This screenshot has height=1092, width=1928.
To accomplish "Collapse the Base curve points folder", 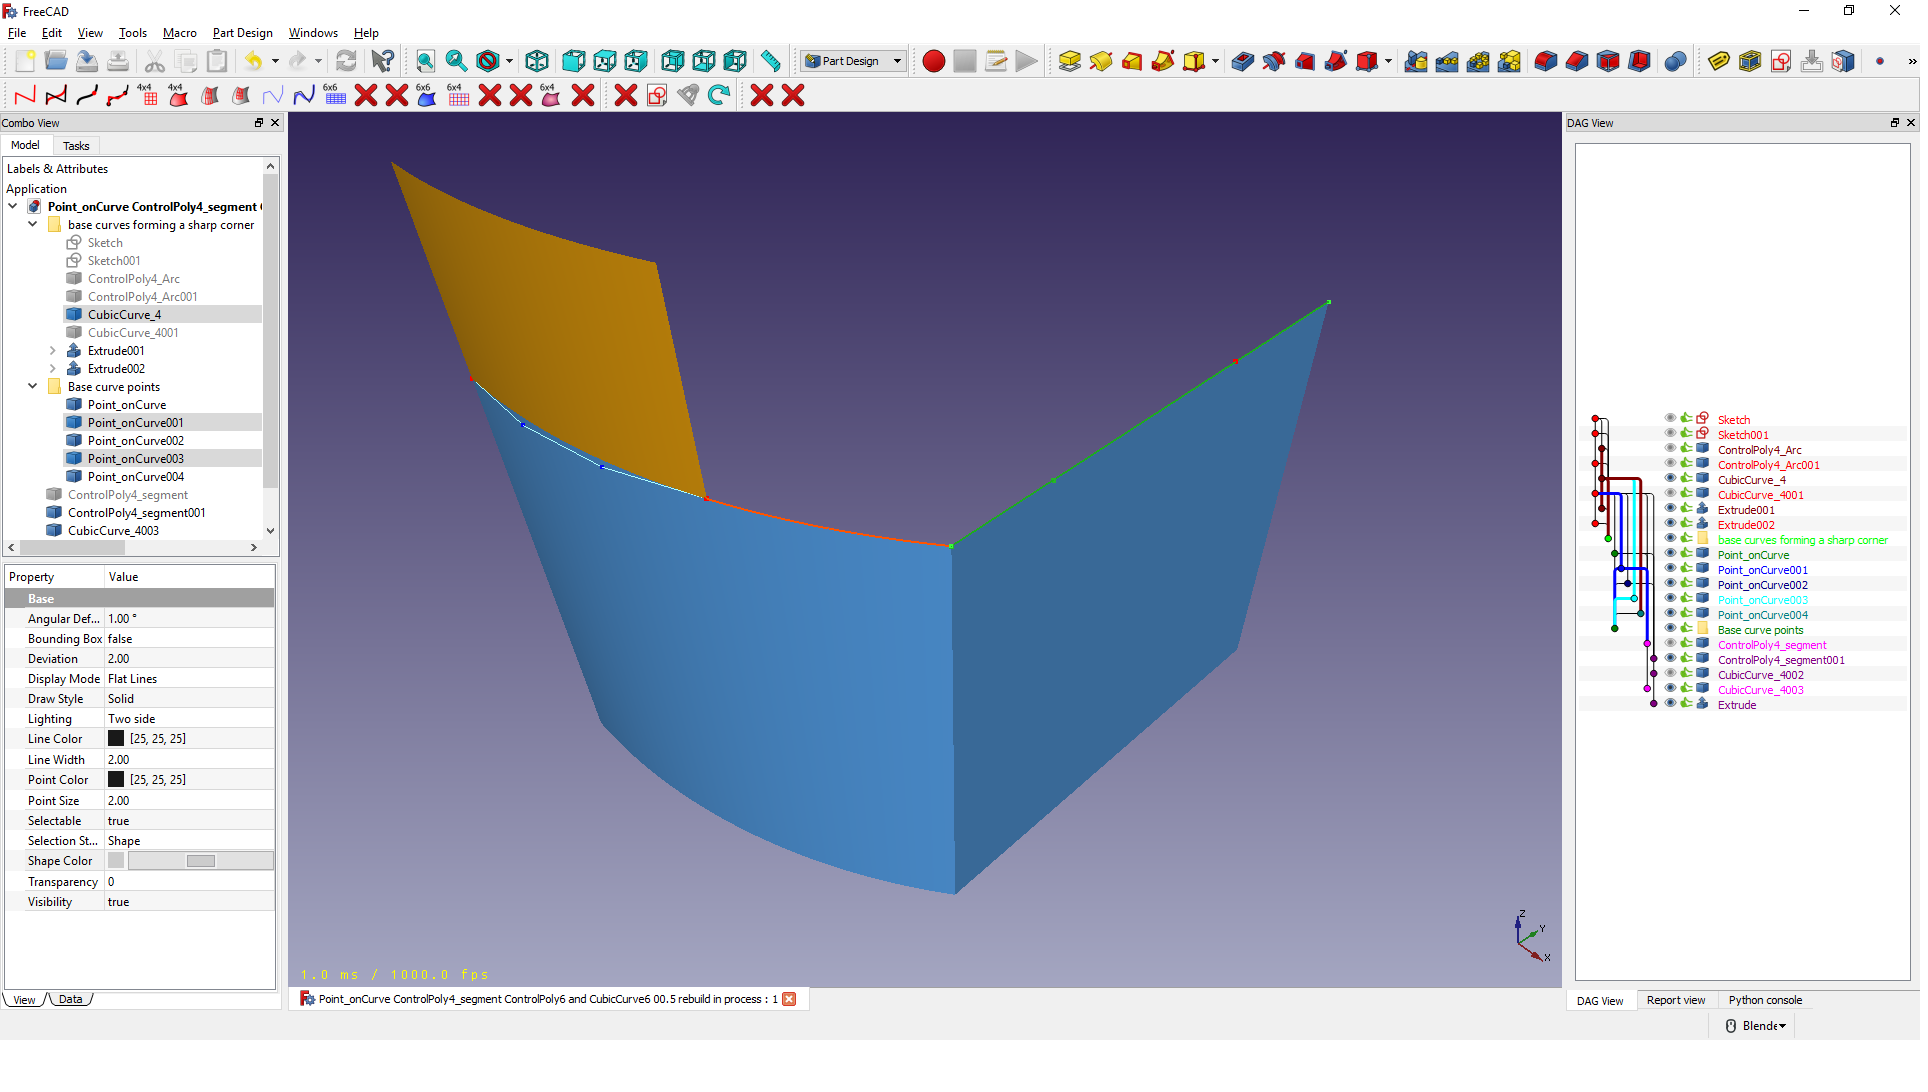I will (x=33, y=387).
